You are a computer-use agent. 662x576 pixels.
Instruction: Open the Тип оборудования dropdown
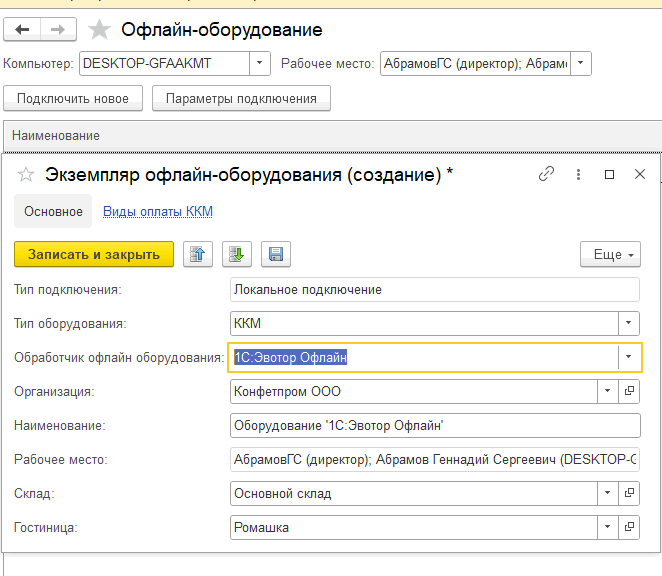pyautogui.click(x=629, y=323)
